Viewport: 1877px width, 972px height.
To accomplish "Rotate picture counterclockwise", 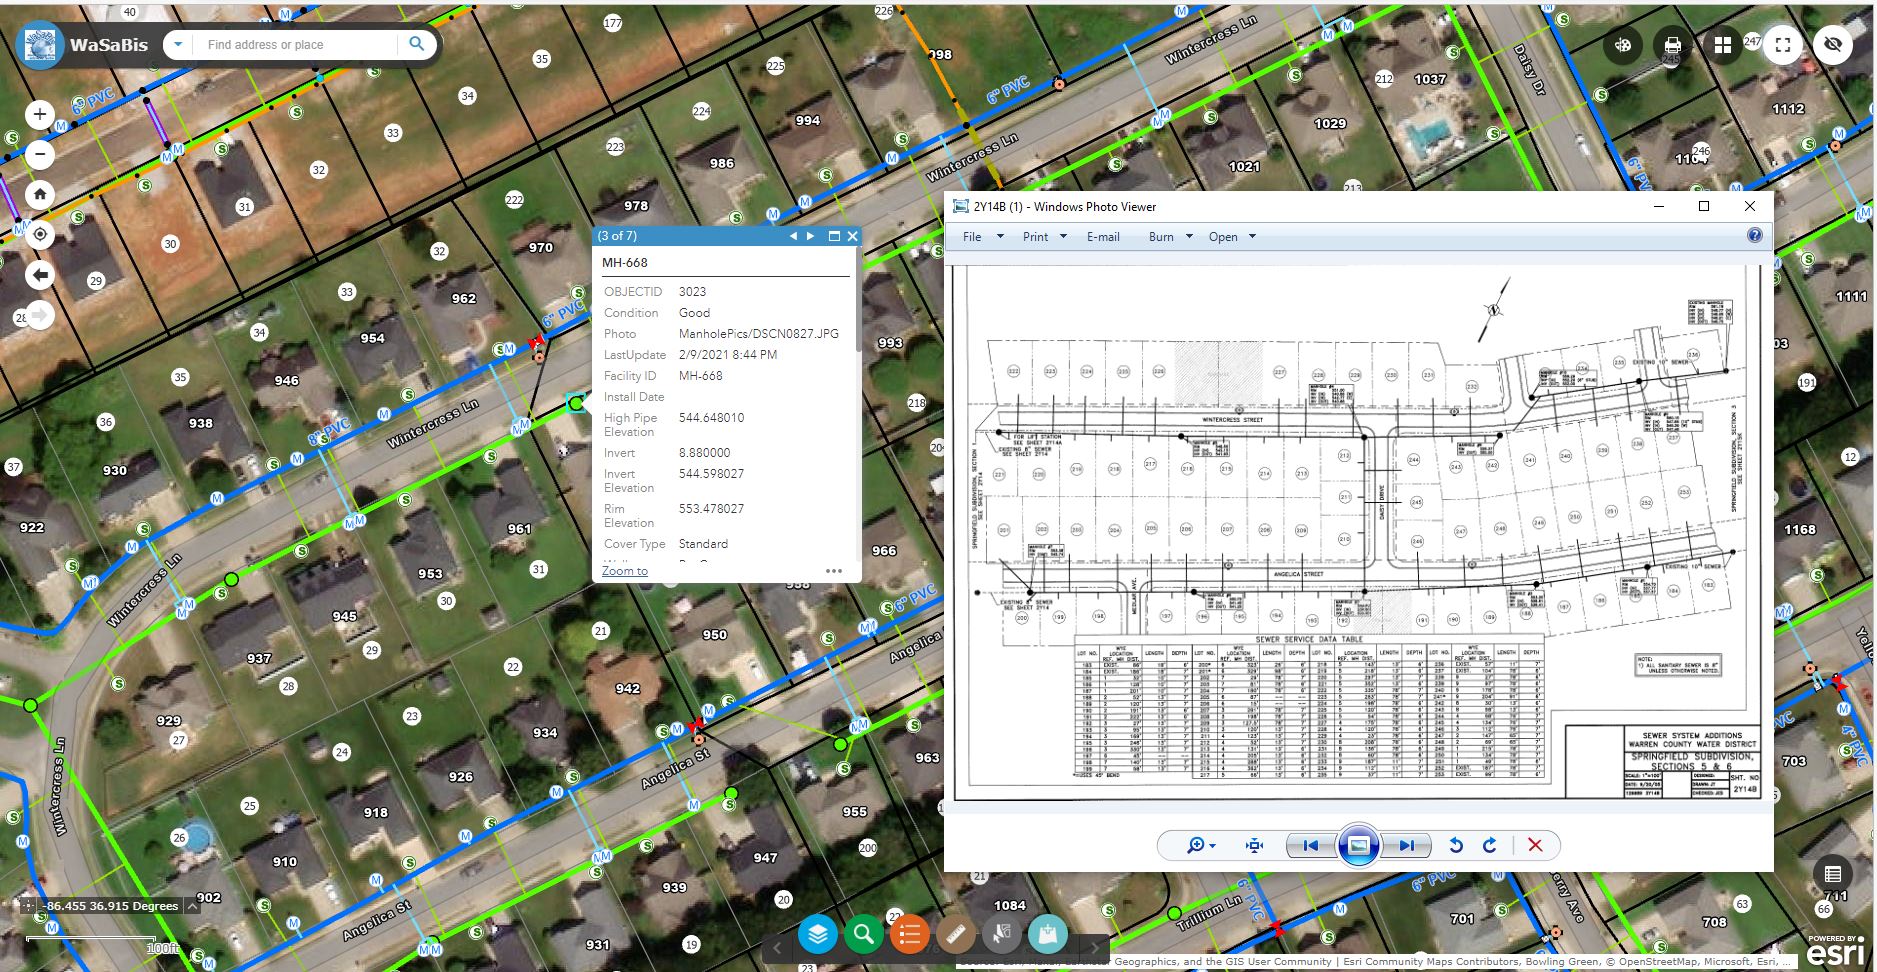I will [x=1456, y=846].
